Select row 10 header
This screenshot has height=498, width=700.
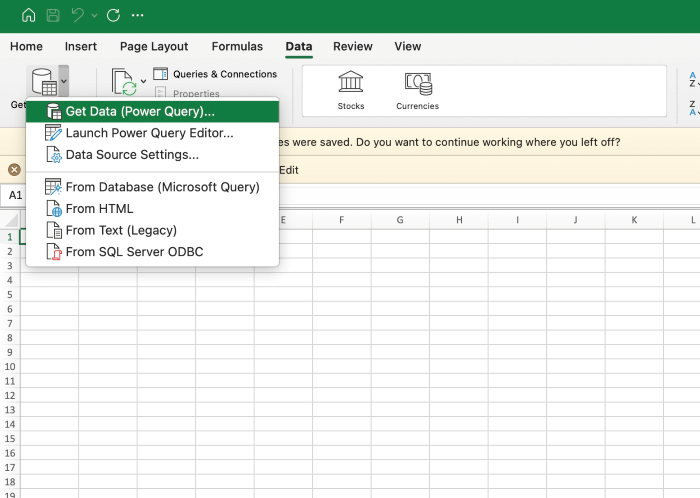pyautogui.click(x=10, y=367)
